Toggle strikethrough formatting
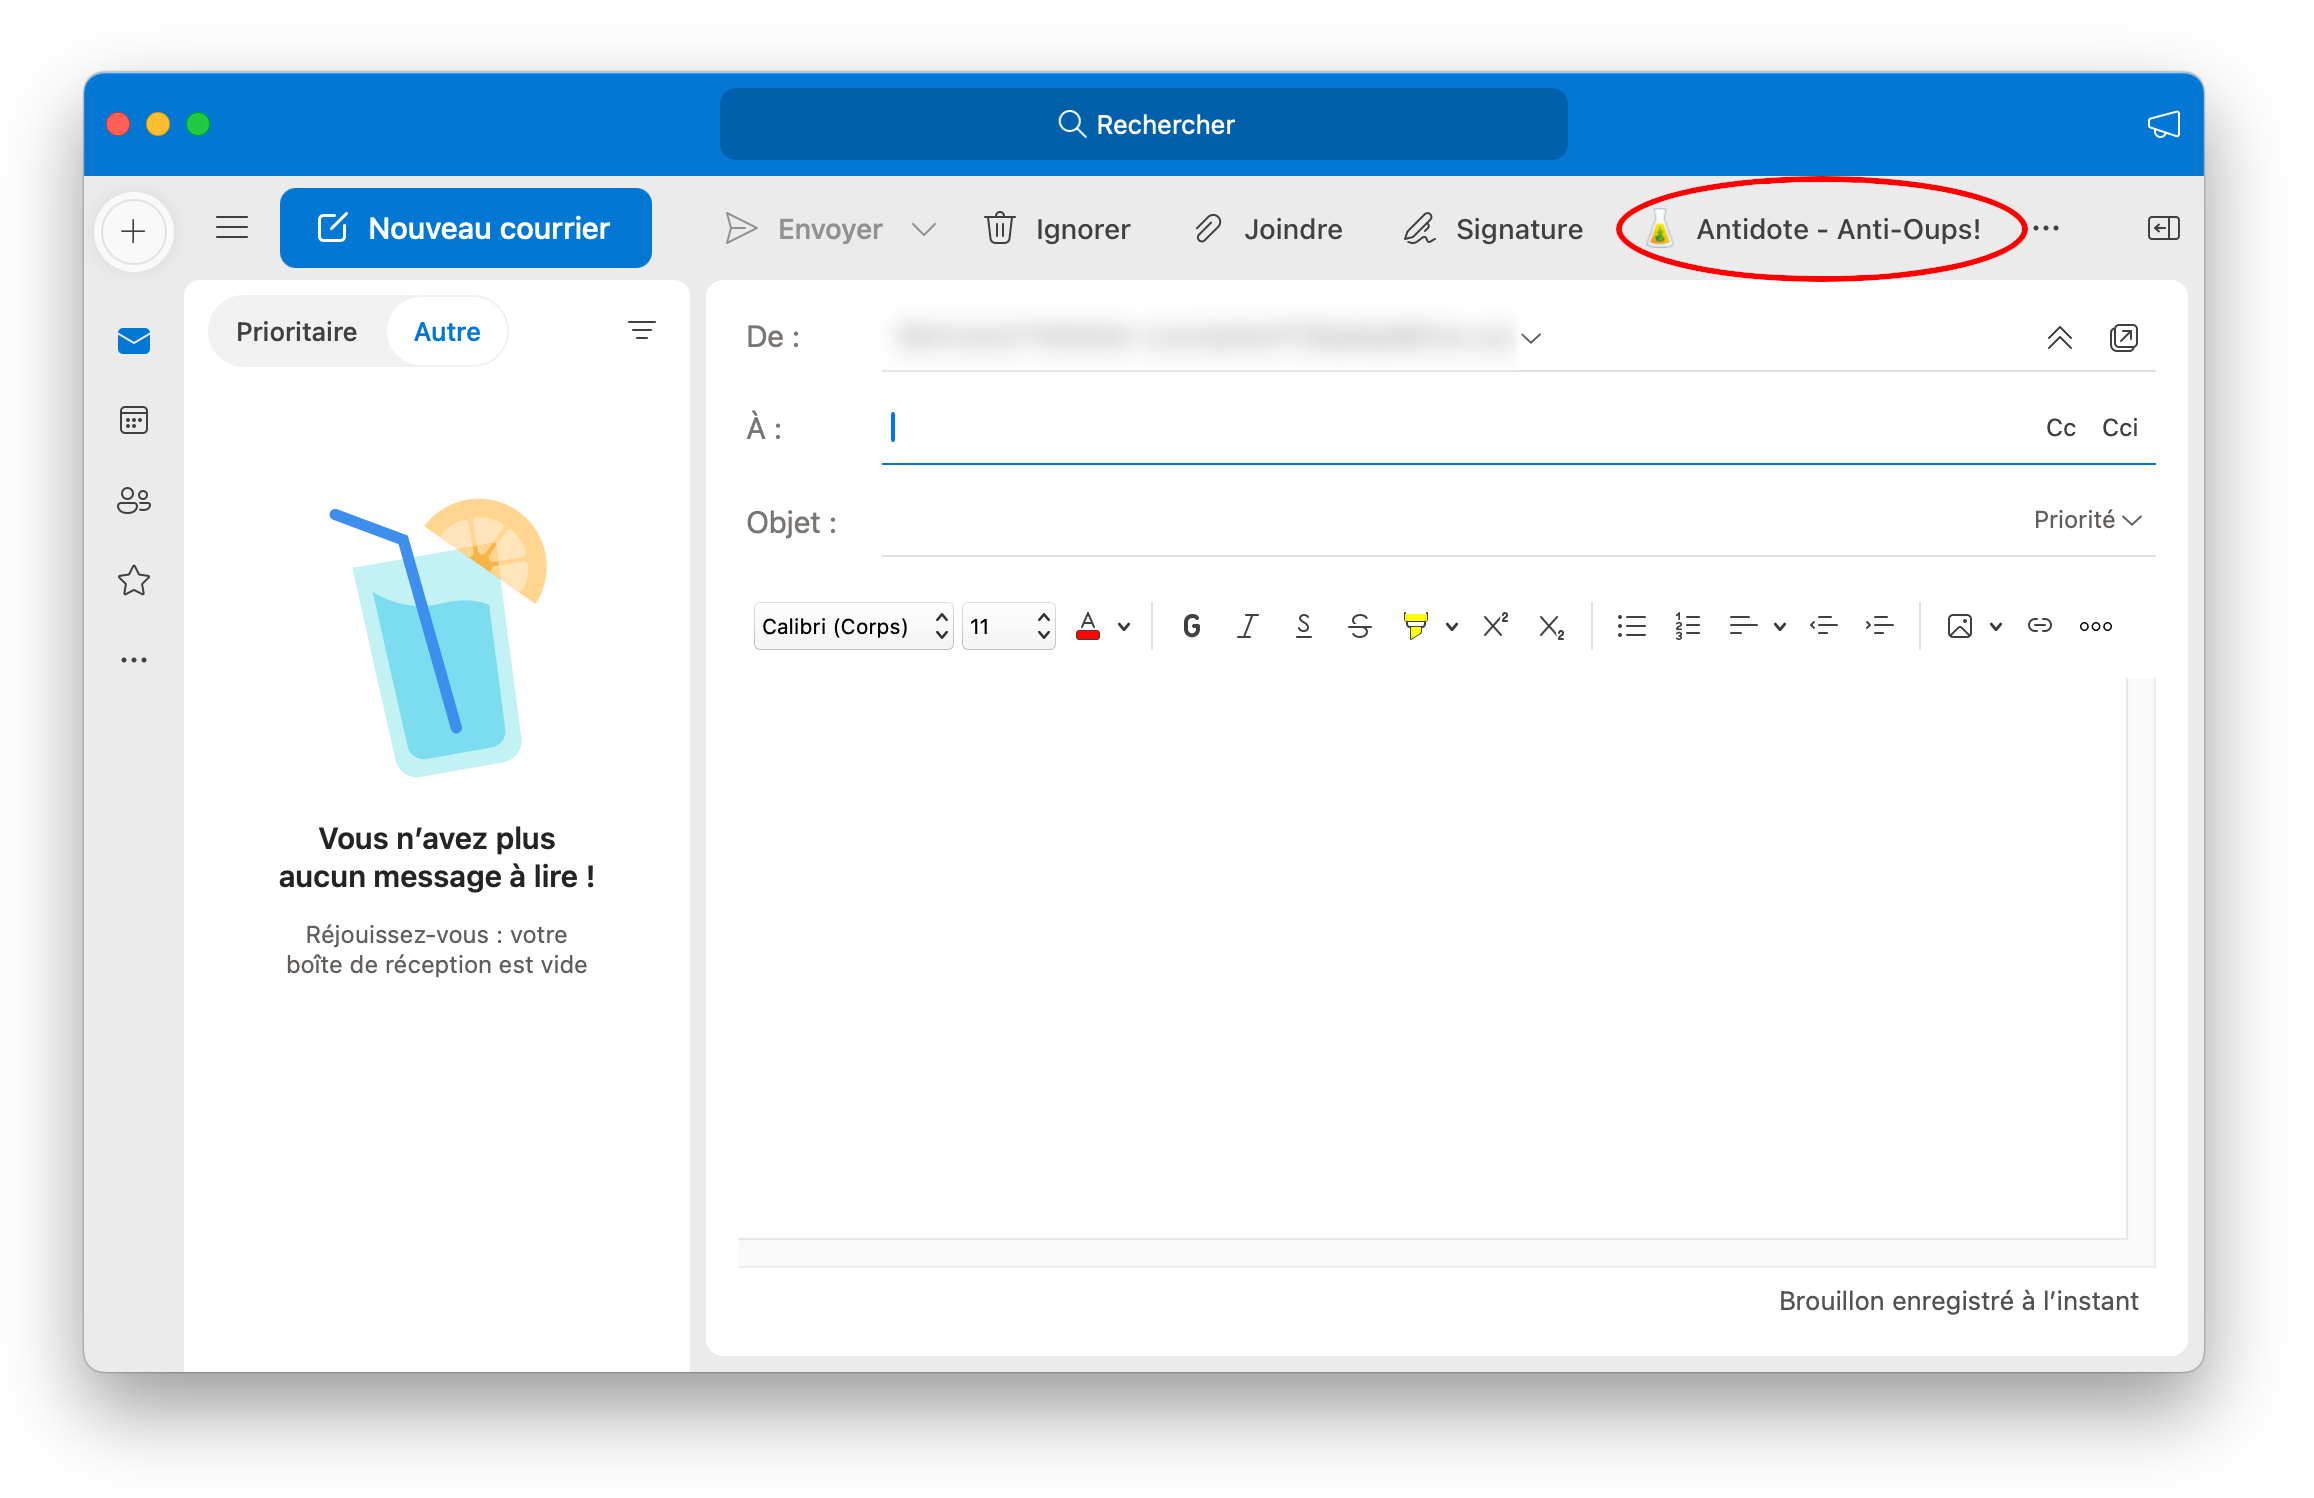 click(1359, 626)
